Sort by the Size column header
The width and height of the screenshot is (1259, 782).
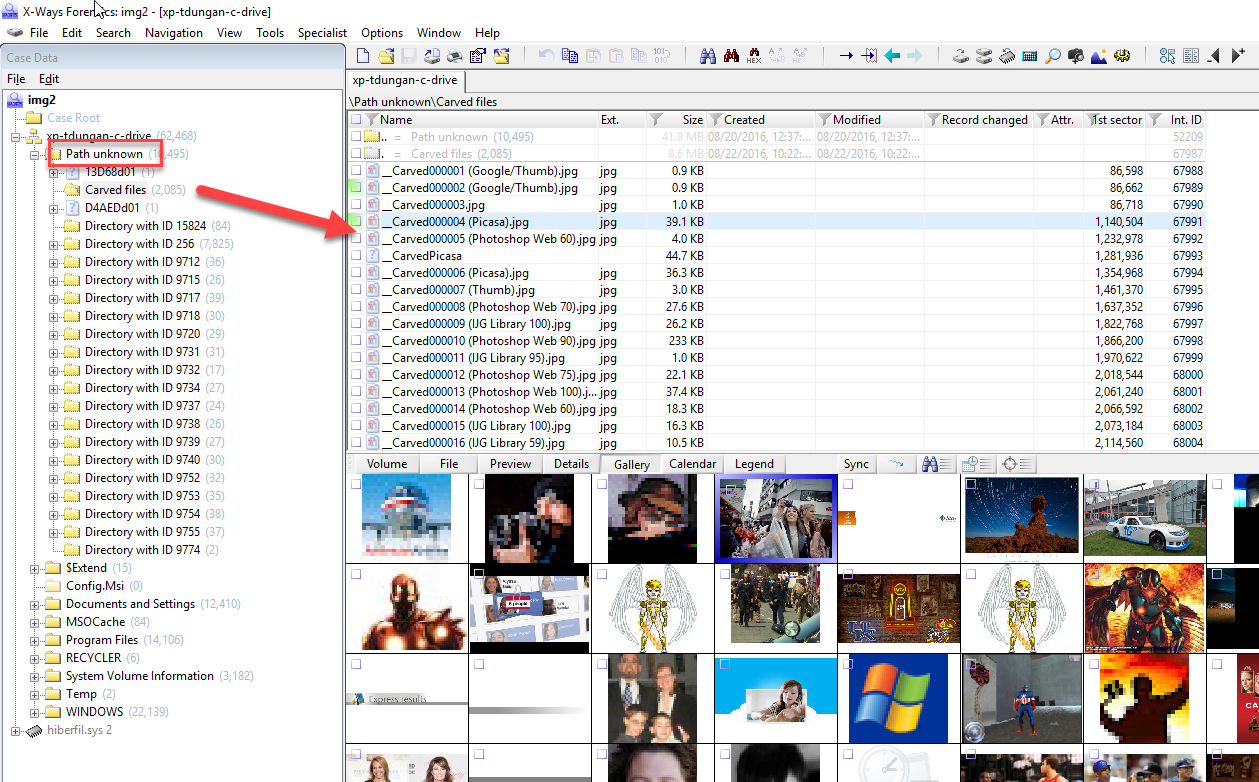692,120
